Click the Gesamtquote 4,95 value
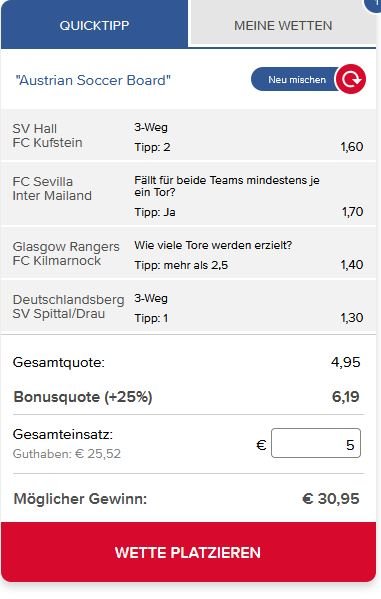381x599 pixels. point(345,362)
